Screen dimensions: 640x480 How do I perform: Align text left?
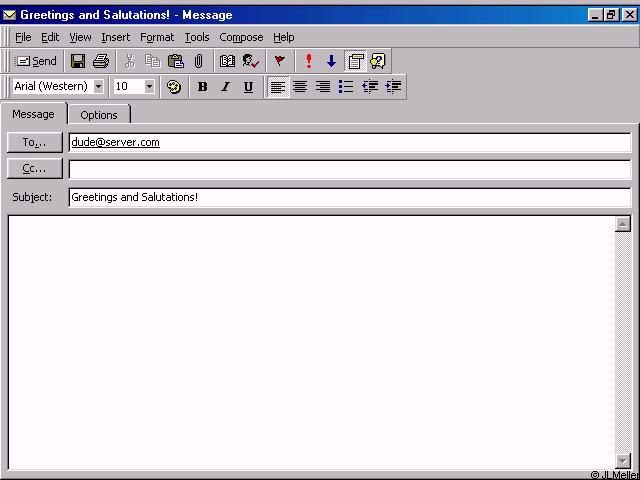click(x=278, y=87)
